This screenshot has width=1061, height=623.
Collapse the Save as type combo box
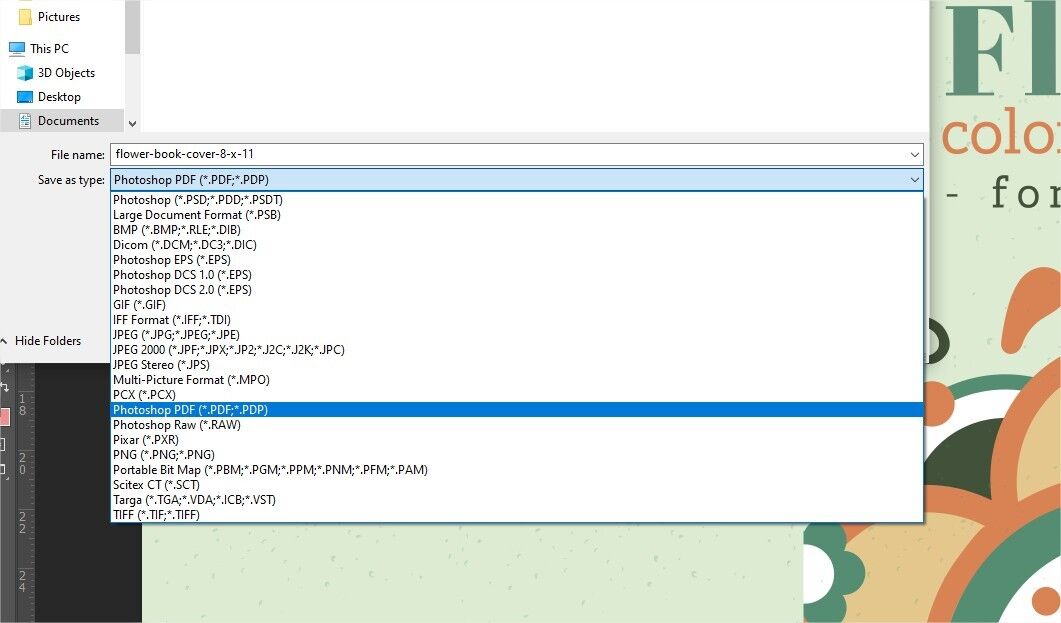pyautogui.click(x=914, y=180)
